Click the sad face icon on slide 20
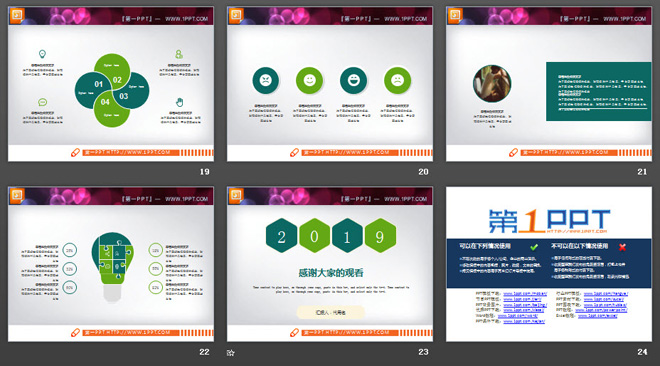This screenshot has height=366, width=660. (397, 80)
